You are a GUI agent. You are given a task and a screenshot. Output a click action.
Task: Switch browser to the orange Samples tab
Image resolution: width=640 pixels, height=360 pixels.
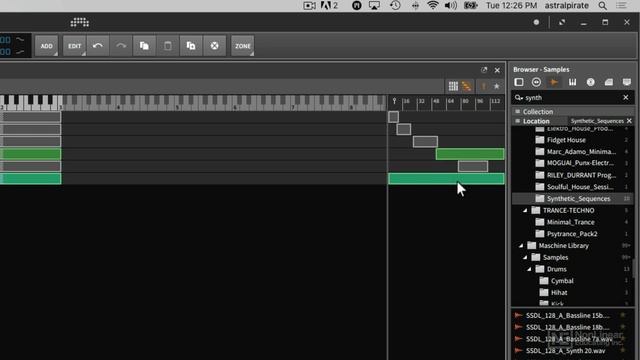point(554,82)
